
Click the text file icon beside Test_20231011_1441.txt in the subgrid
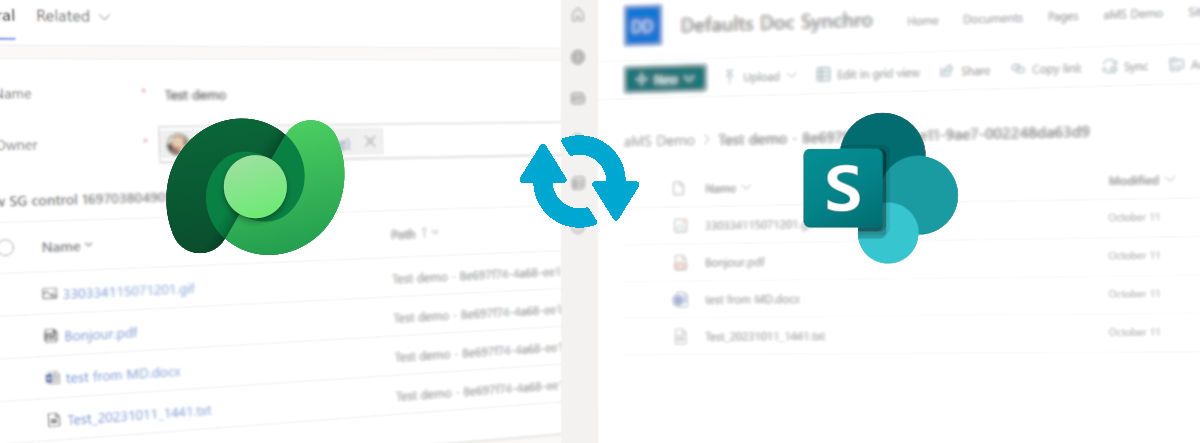pyautogui.click(x=54, y=420)
